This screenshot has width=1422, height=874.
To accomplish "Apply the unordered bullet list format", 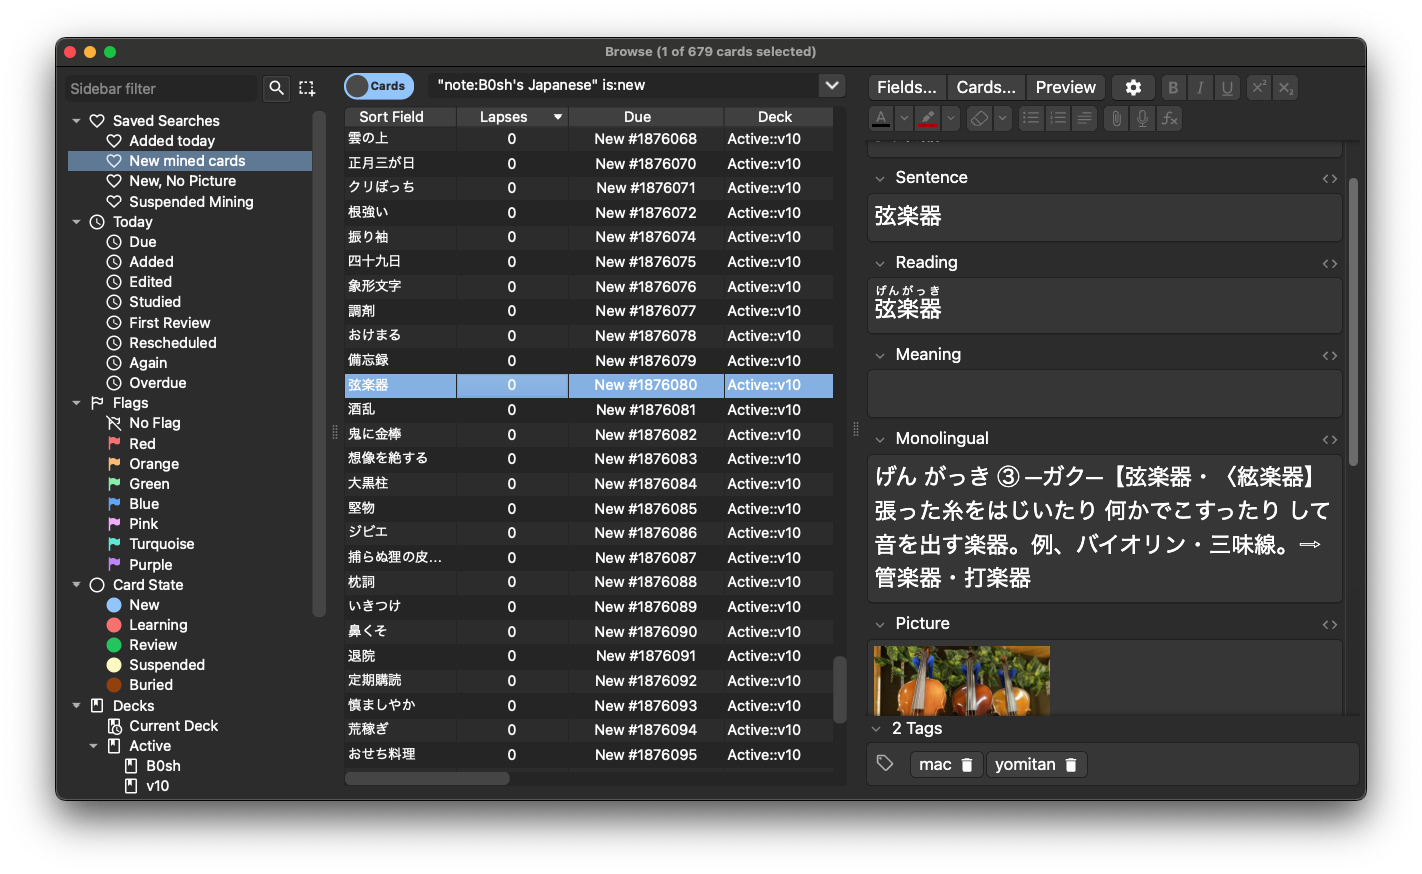I will (1030, 118).
